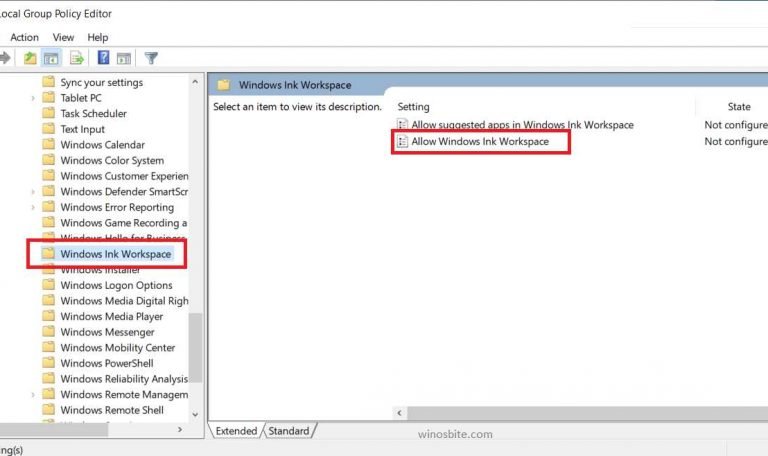Expand the Tablet PC tree node
The width and height of the screenshot is (768, 456).
[x=33, y=98]
